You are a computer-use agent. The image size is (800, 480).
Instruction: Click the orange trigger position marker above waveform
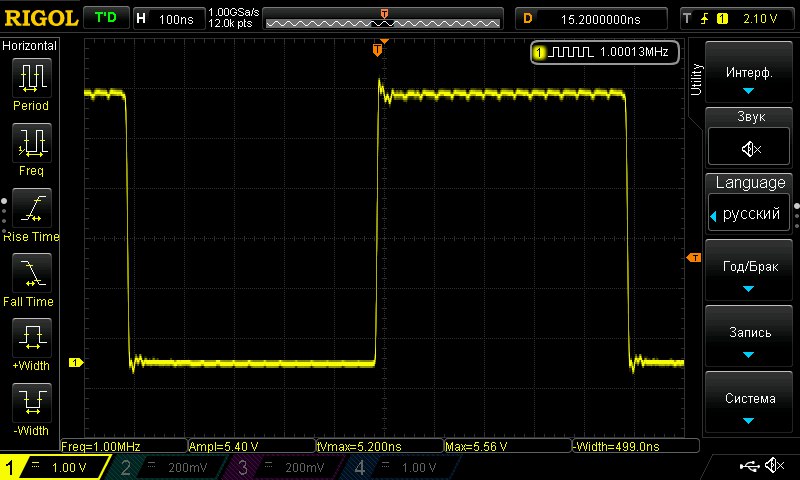point(378,49)
